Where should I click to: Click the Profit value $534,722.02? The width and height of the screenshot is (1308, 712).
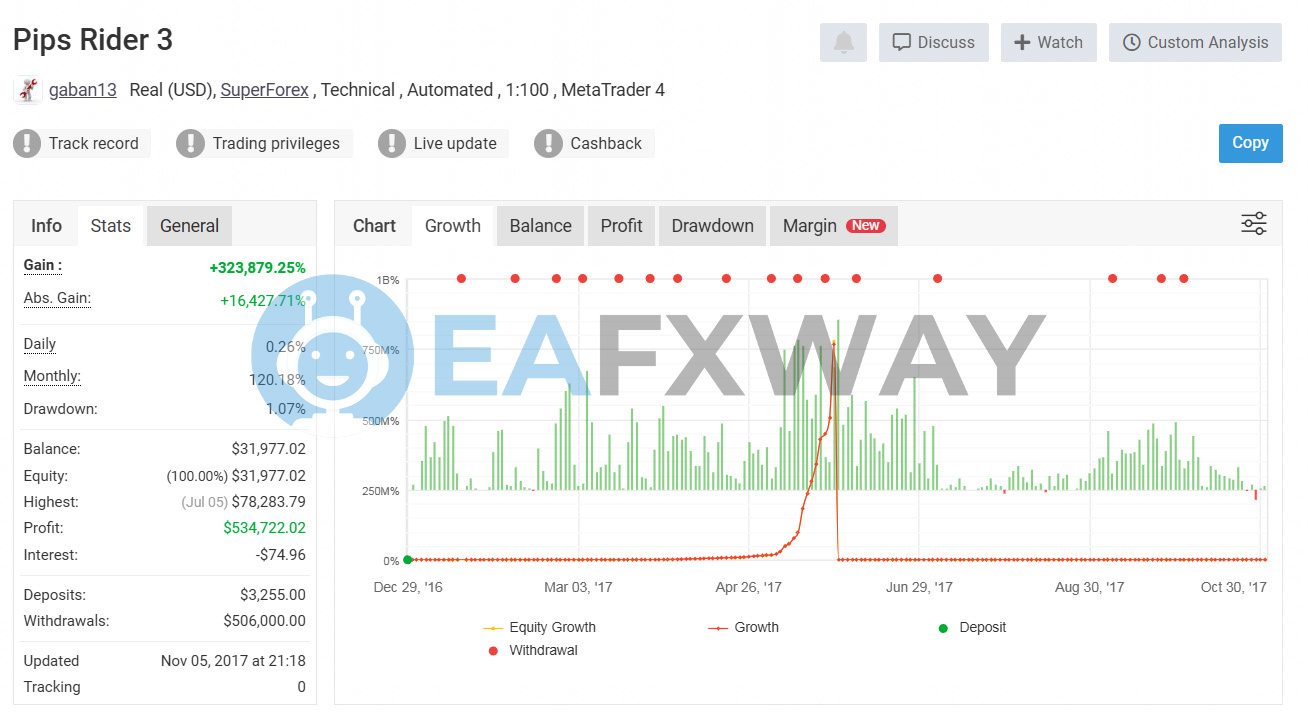265,528
